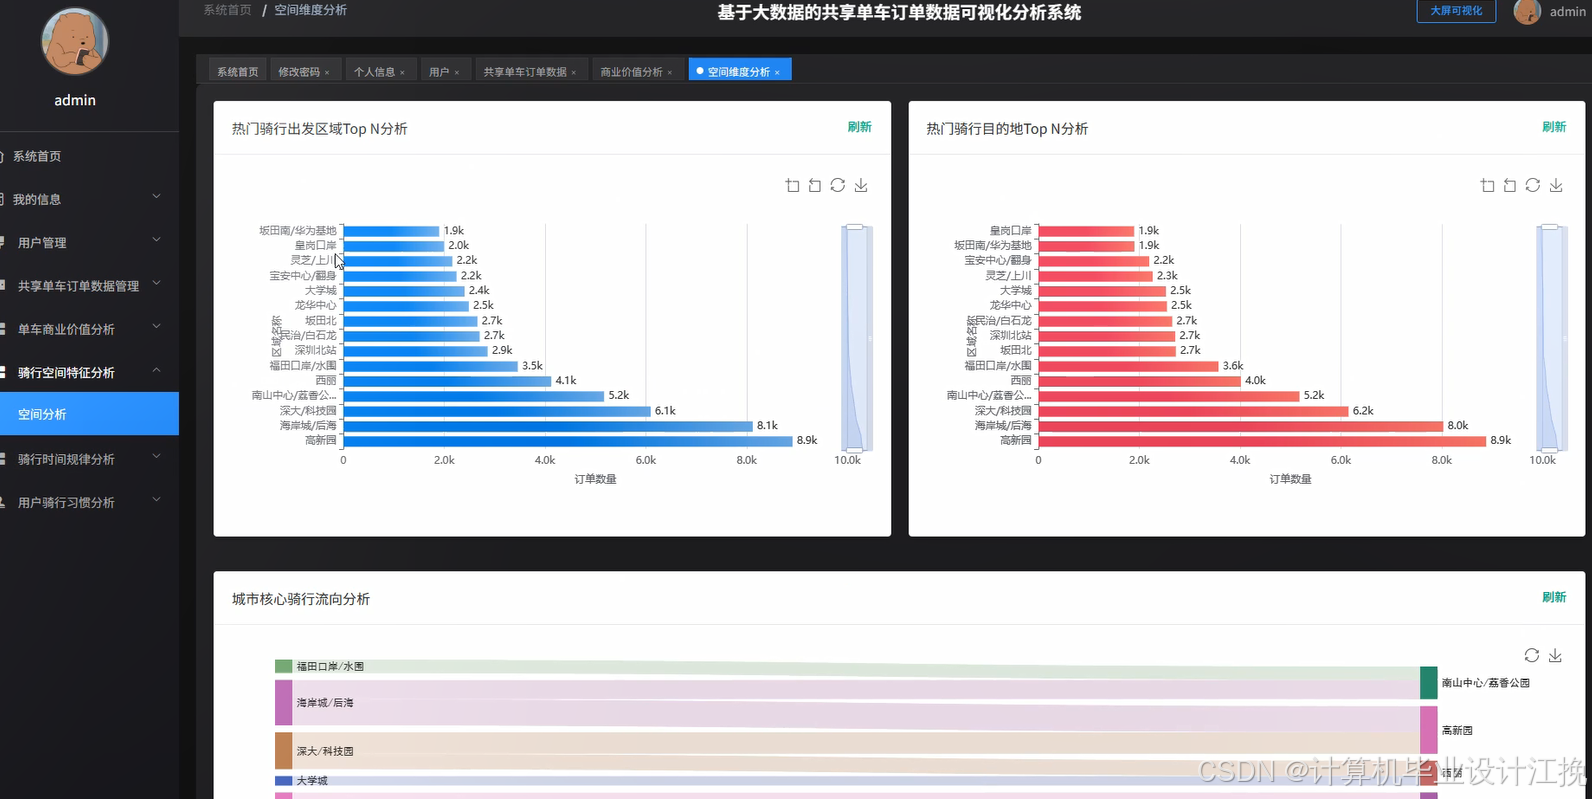Image resolution: width=1592 pixels, height=799 pixels.
Task: Click zoom-back icon in destination chart toolbox
Action: (x=1510, y=185)
